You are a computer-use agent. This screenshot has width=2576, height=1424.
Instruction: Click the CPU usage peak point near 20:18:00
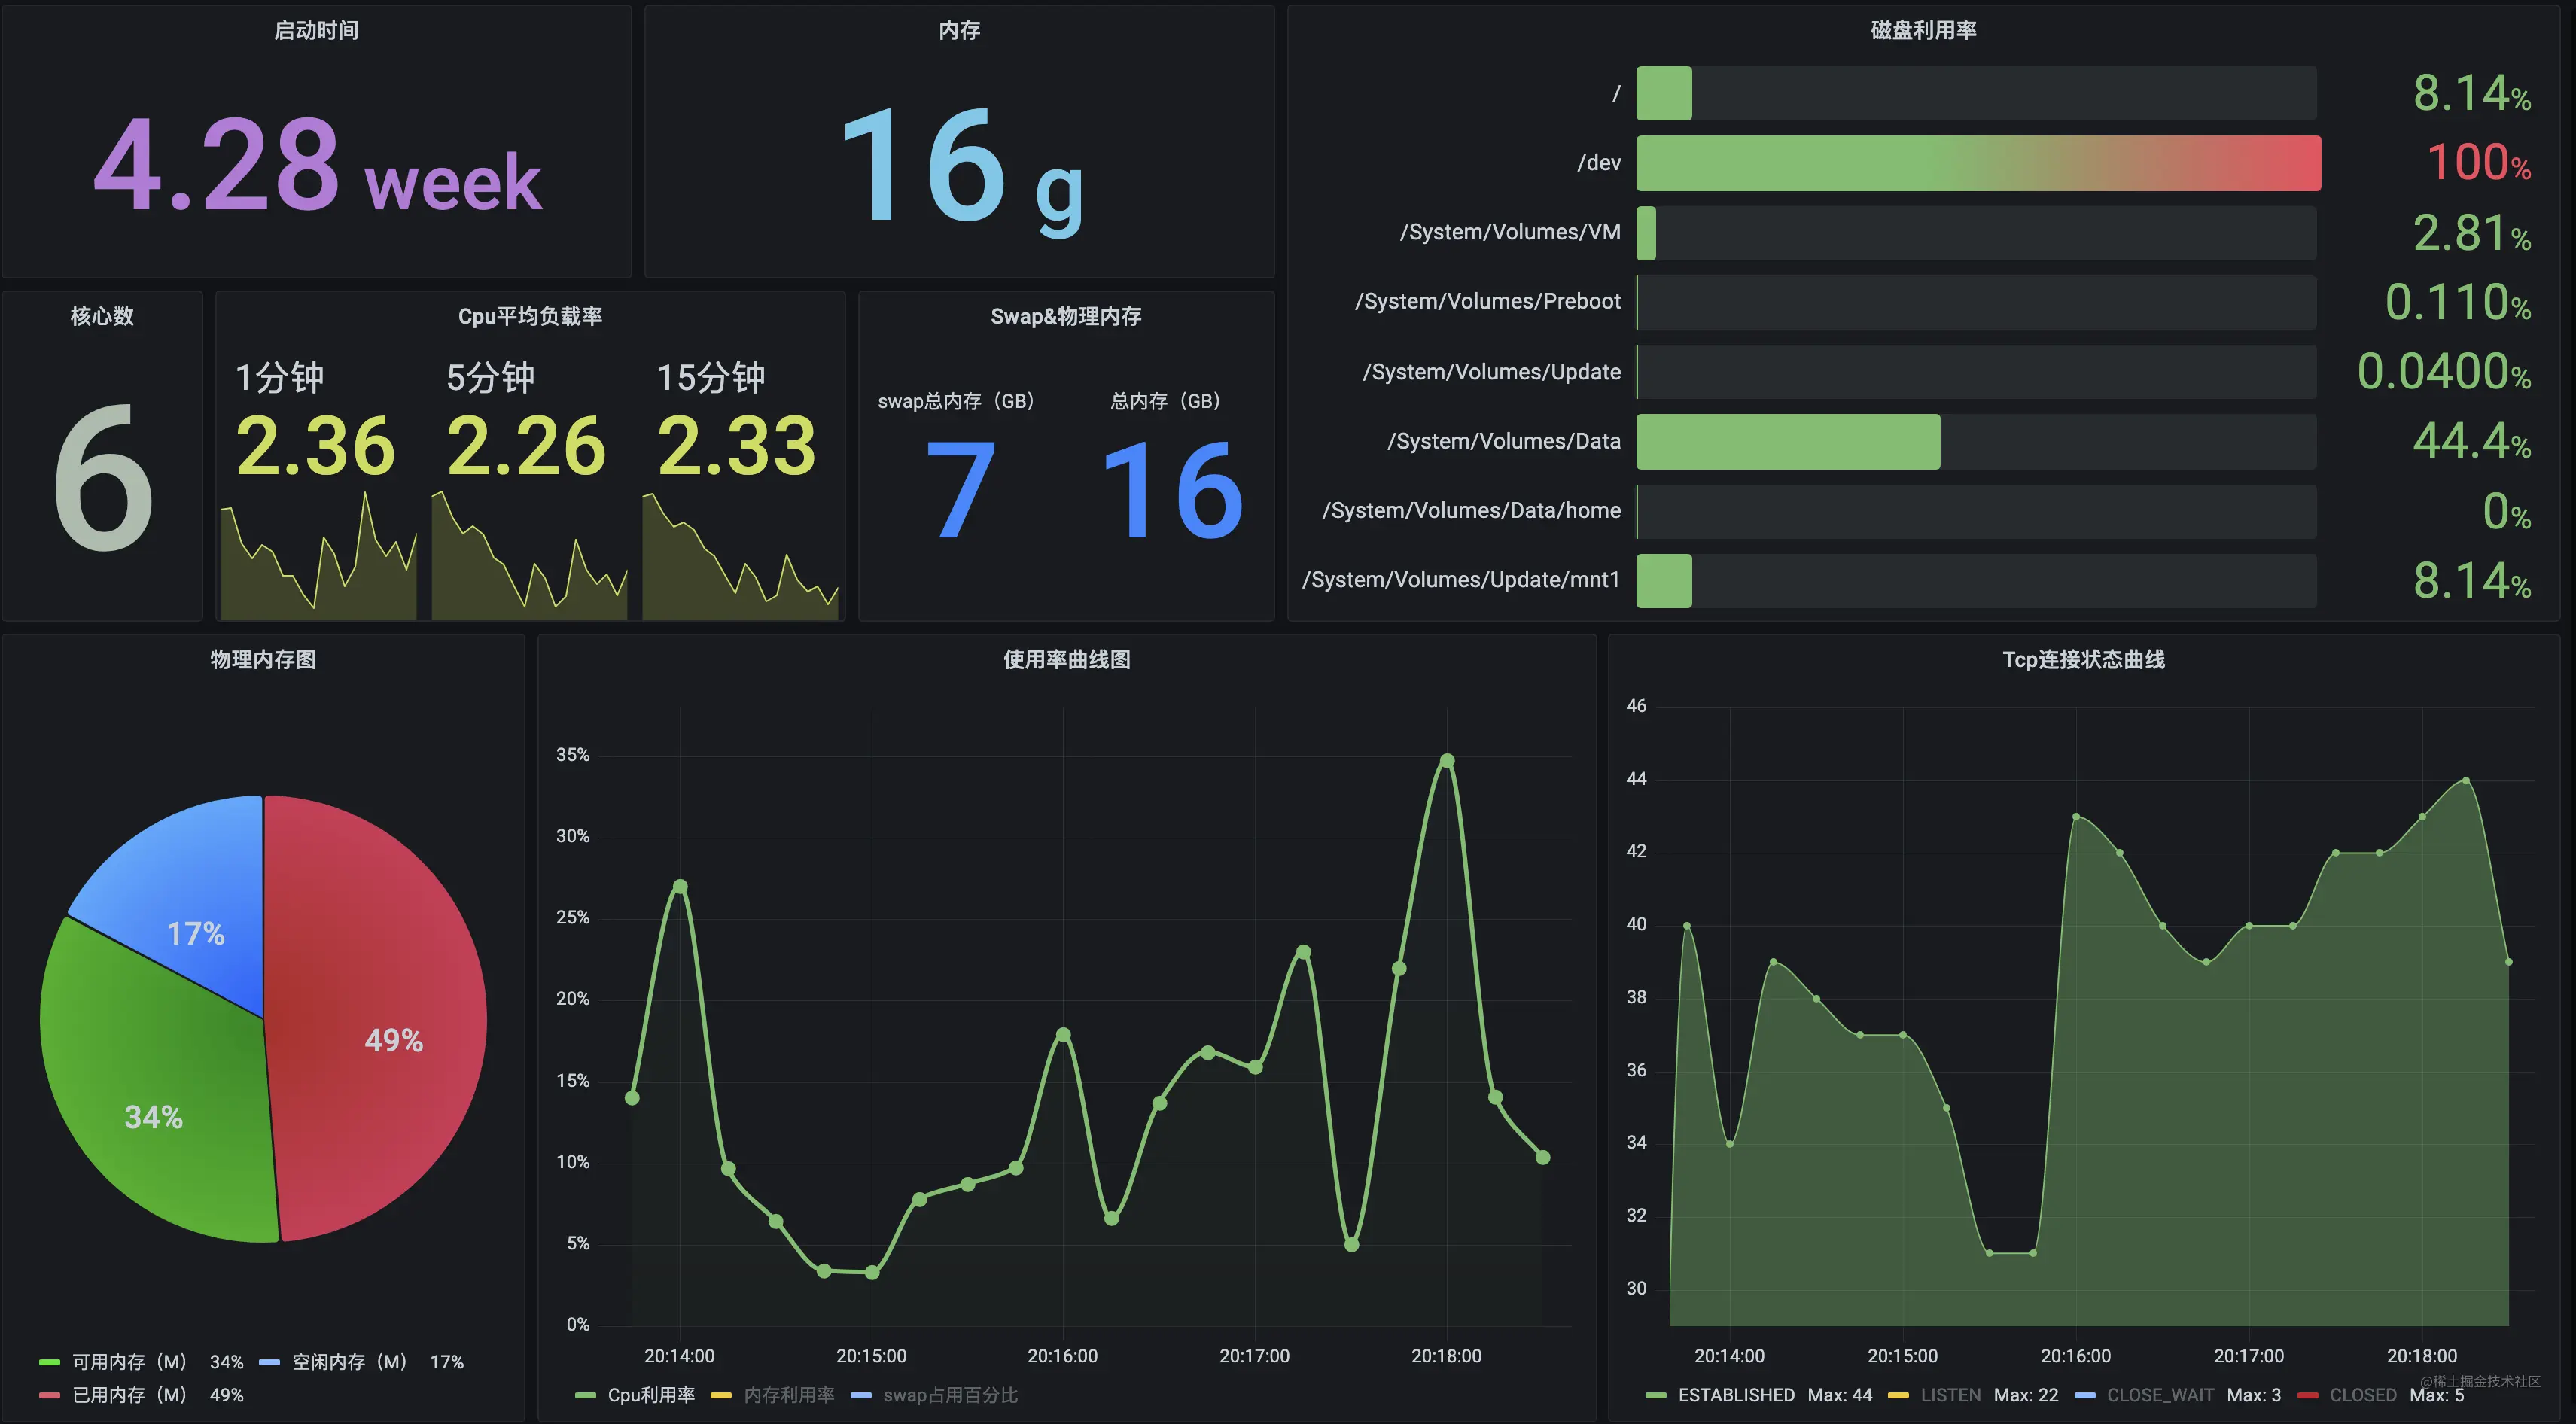[x=1446, y=761]
